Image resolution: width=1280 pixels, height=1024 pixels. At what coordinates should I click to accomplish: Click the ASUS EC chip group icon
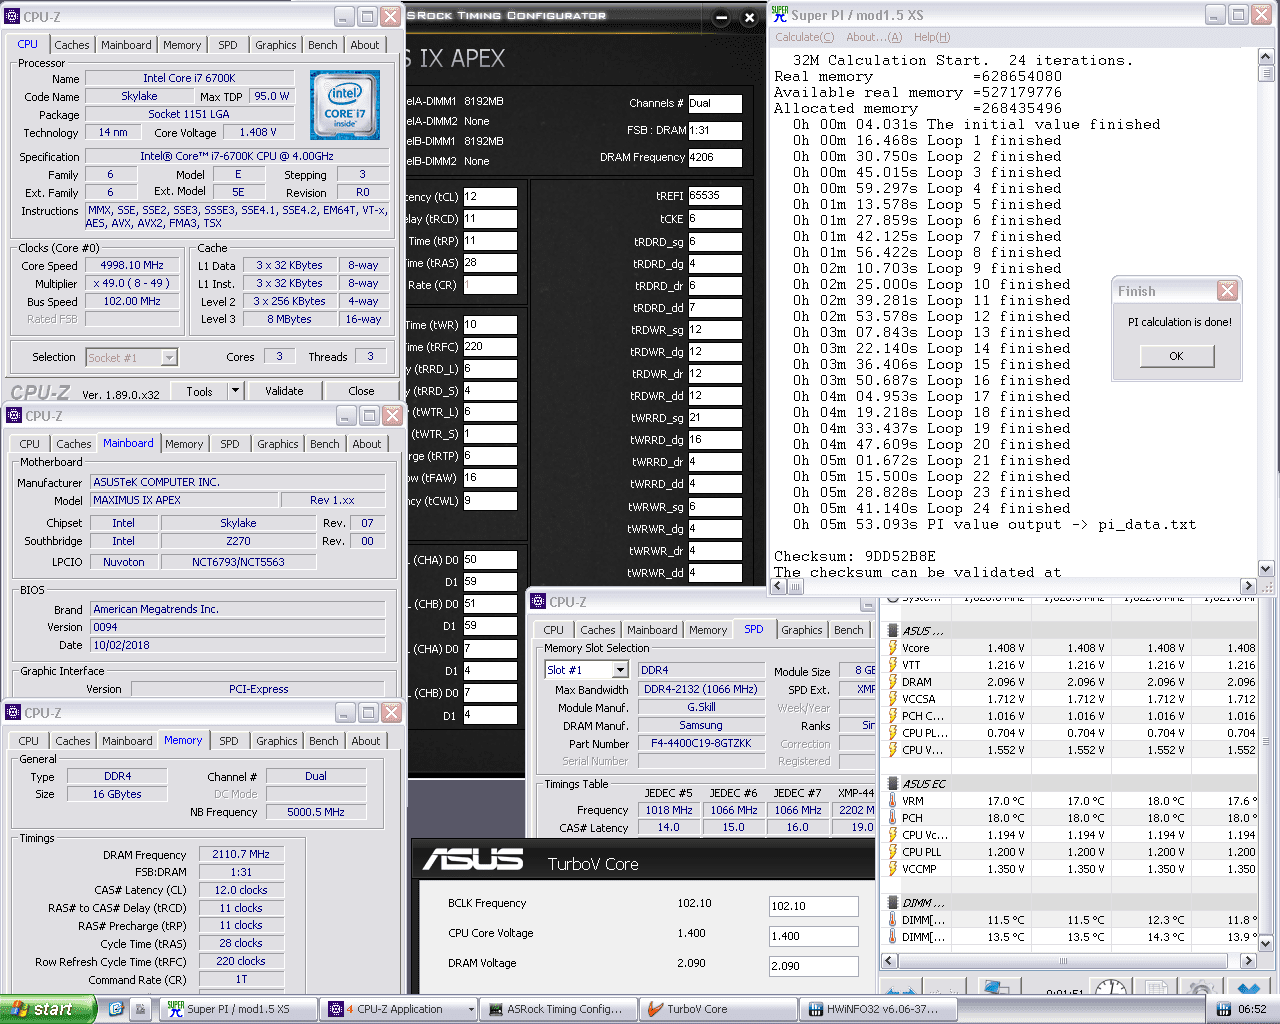point(893,784)
